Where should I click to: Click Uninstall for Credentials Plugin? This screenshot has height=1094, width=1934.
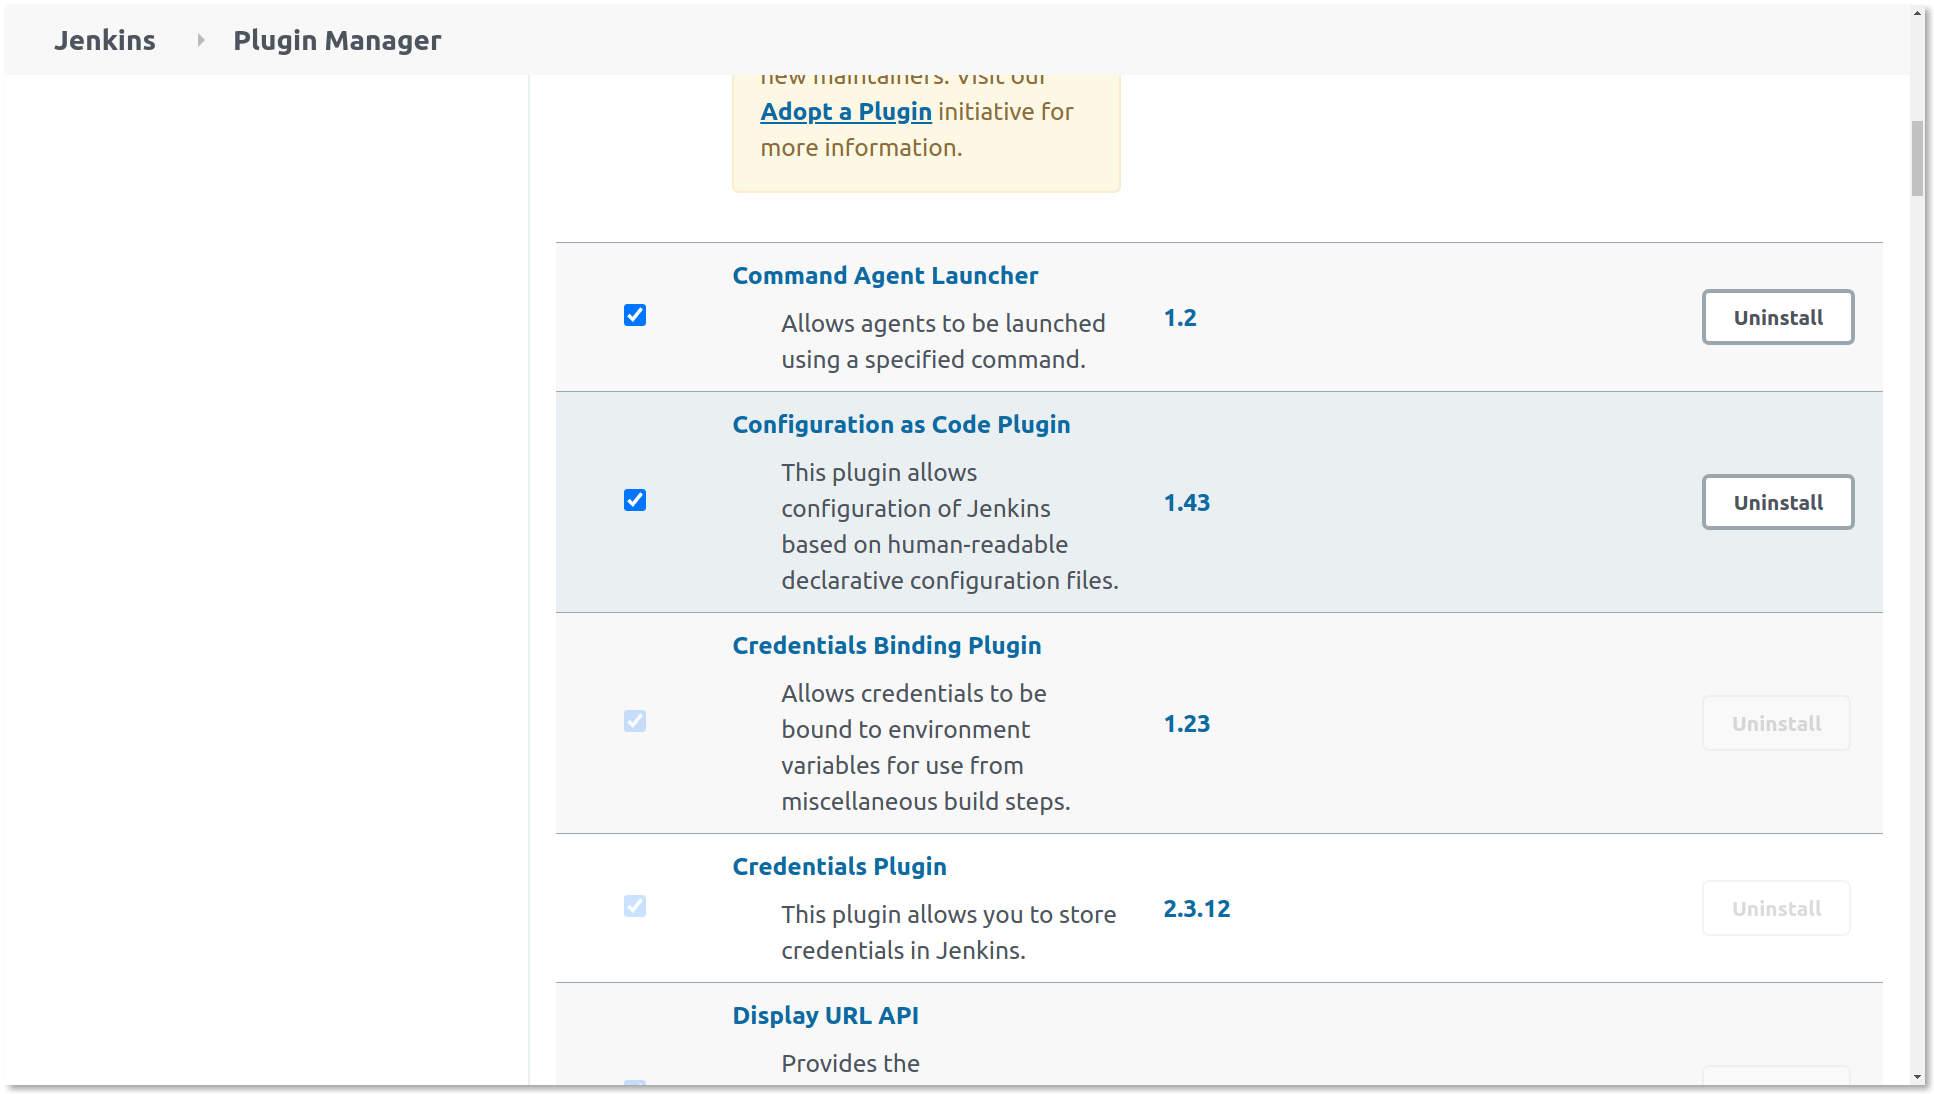[1776, 908]
